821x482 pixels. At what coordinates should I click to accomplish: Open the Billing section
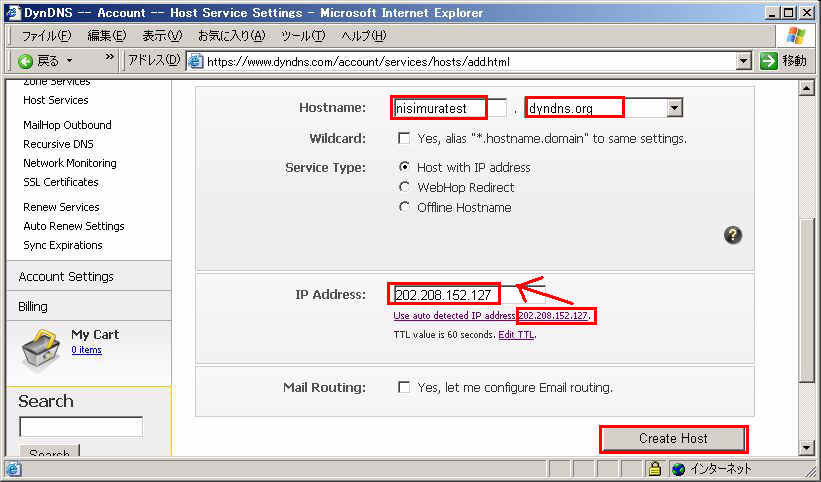coord(32,306)
